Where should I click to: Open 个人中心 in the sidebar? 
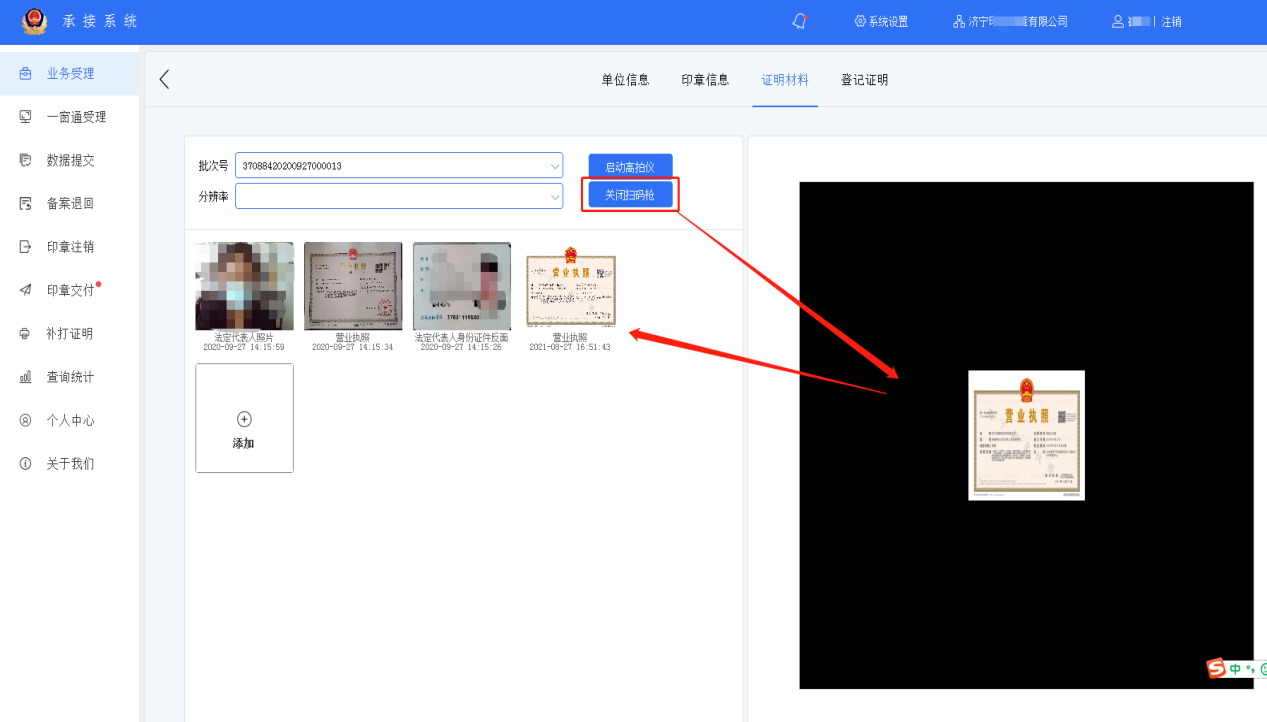coord(70,421)
